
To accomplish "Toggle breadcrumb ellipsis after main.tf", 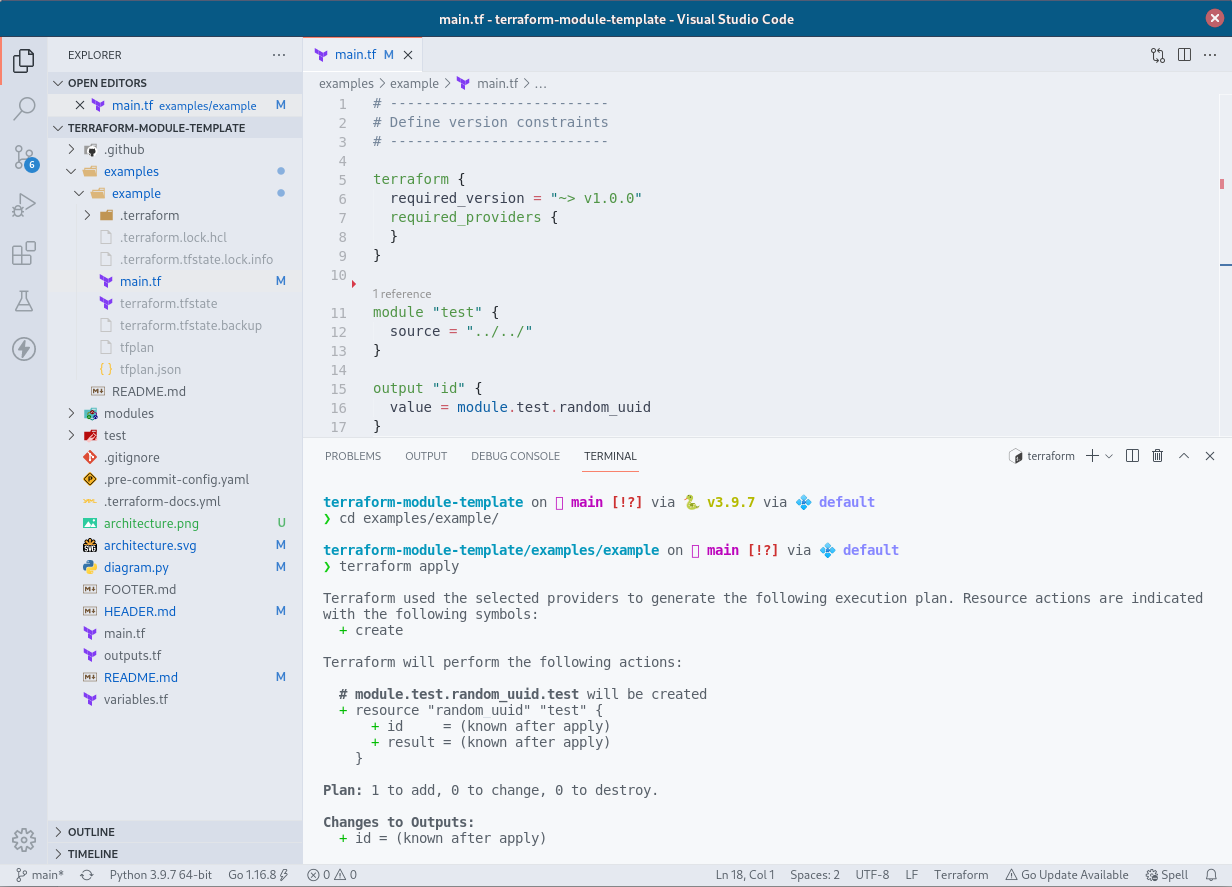I will (x=540, y=83).
